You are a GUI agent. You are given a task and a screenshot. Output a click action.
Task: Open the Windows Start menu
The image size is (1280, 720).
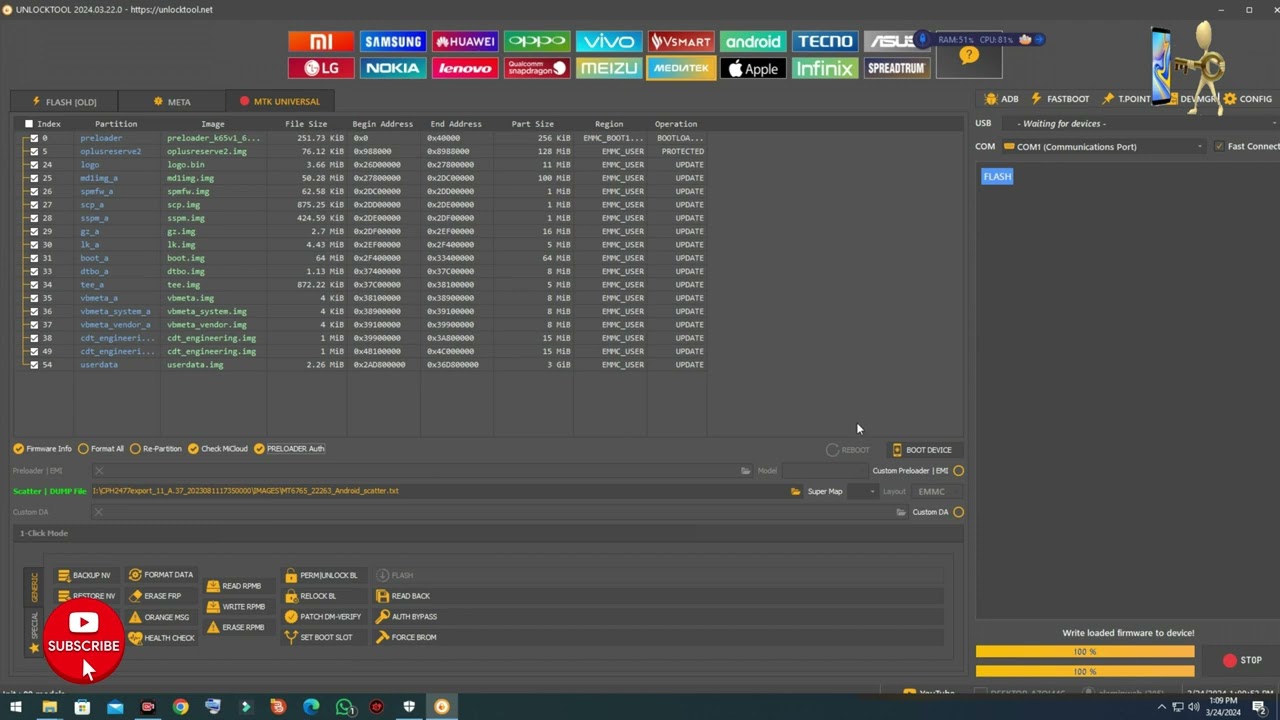pyautogui.click(x=16, y=707)
